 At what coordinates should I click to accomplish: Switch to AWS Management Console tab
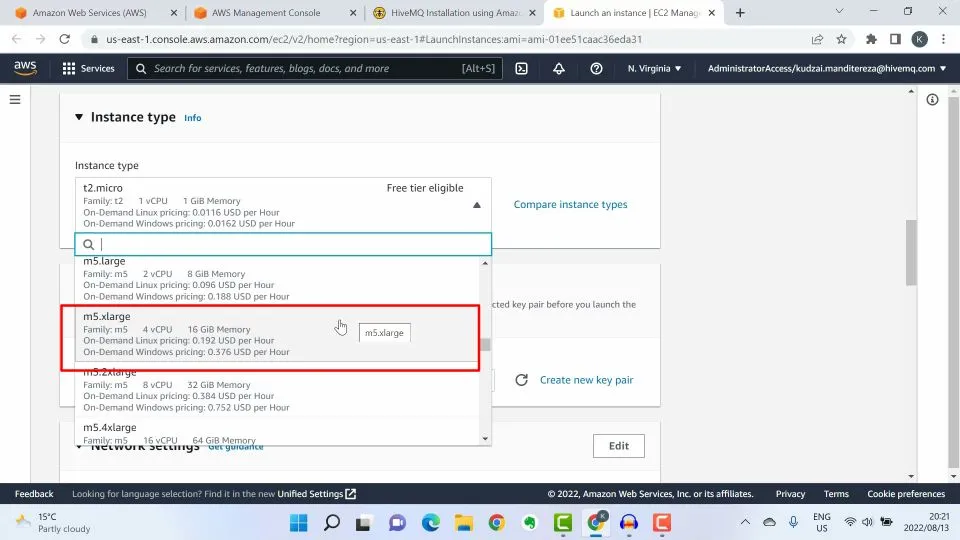click(x=266, y=13)
